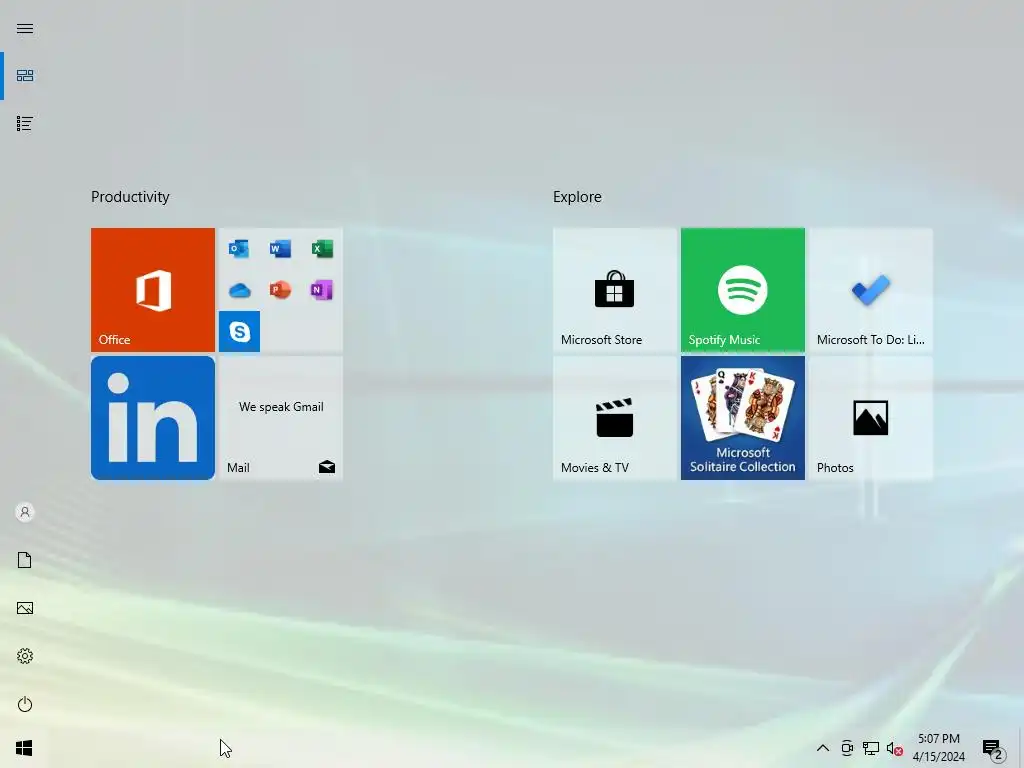Open the user account menu
1024x768 pixels.
click(x=25, y=512)
